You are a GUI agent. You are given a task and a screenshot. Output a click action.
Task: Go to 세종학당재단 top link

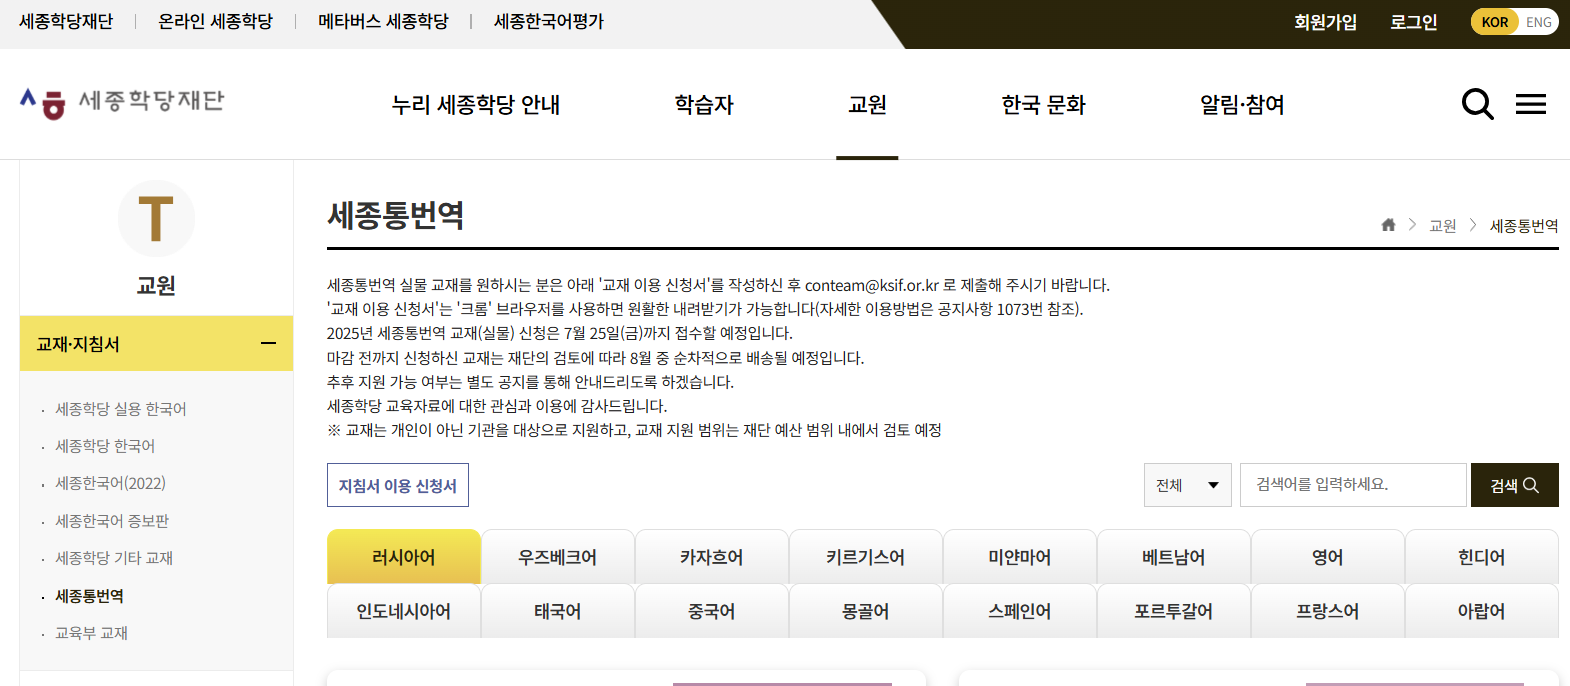66,21
